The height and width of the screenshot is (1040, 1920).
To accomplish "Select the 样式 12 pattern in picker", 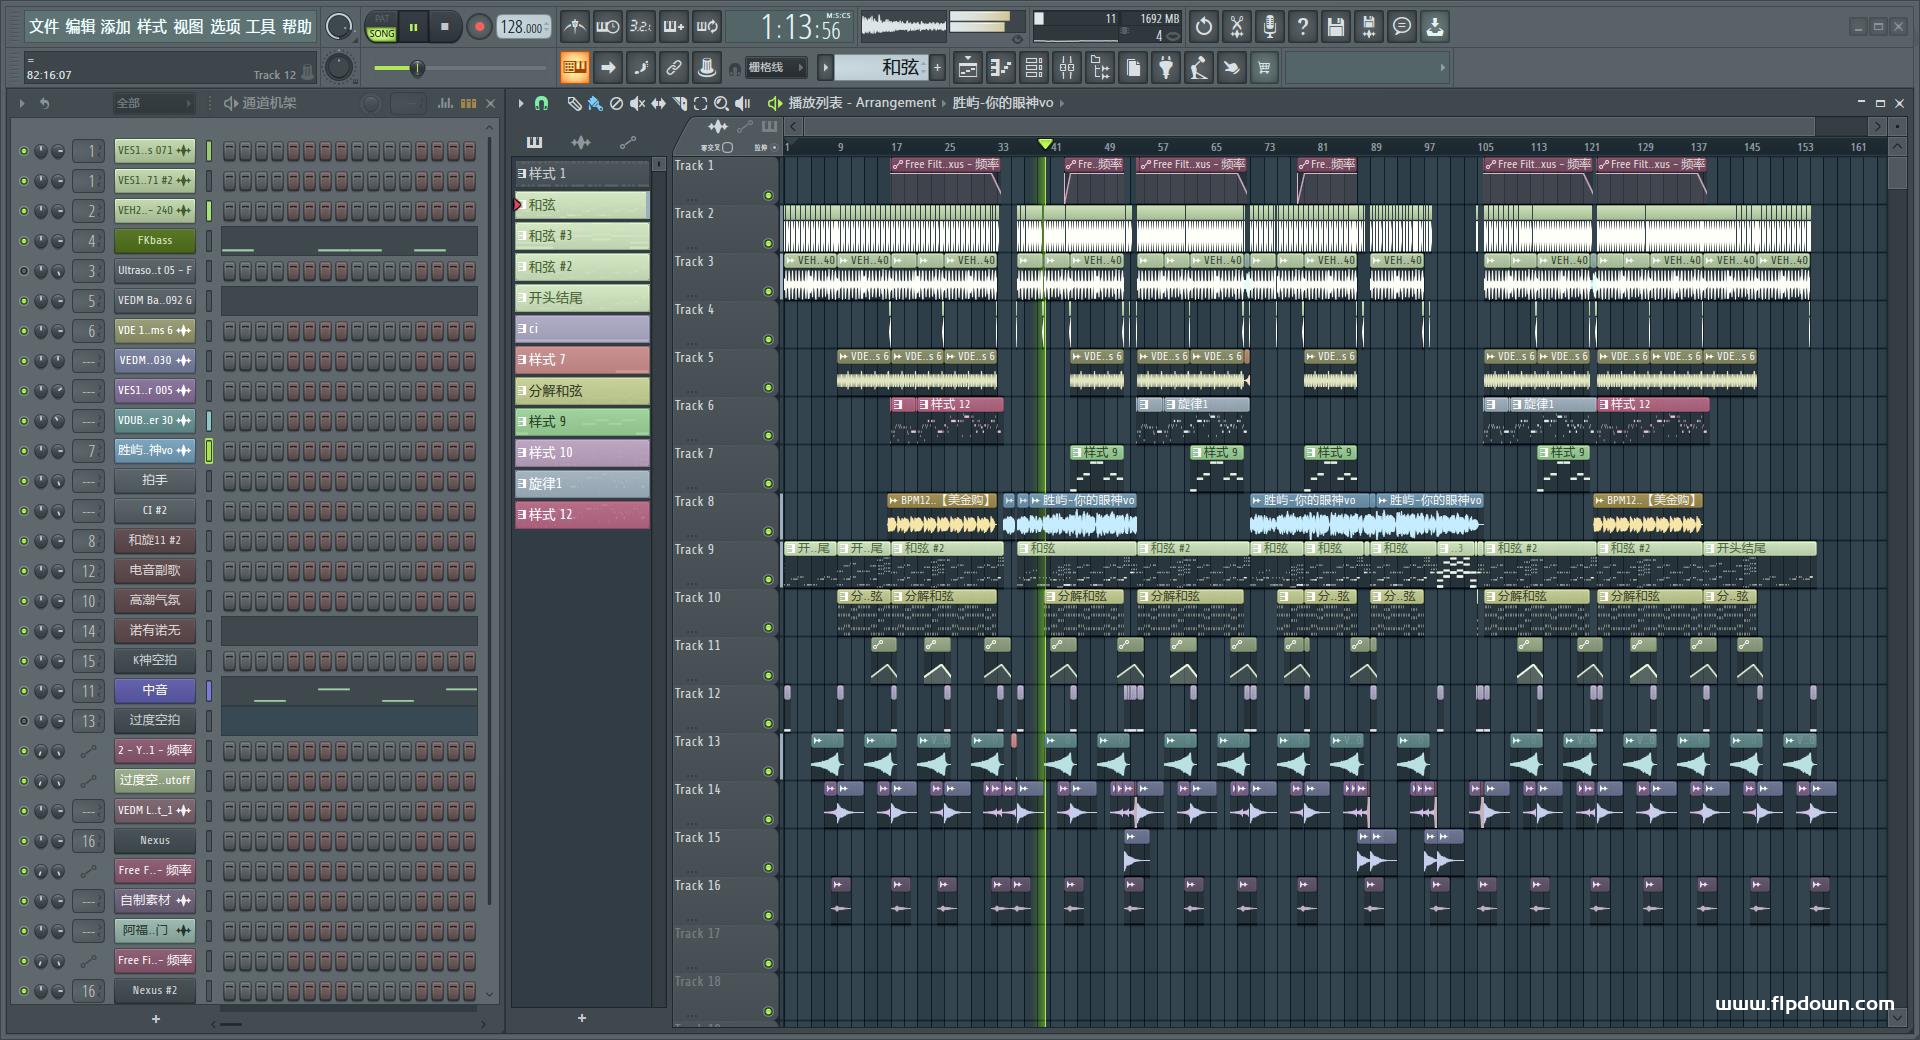I will click(x=582, y=515).
